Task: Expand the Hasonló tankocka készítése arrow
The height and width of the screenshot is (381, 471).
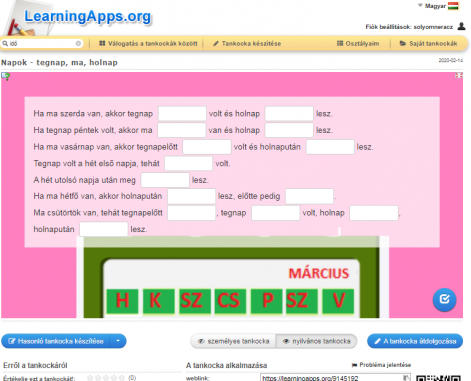Action: (118, 341)
